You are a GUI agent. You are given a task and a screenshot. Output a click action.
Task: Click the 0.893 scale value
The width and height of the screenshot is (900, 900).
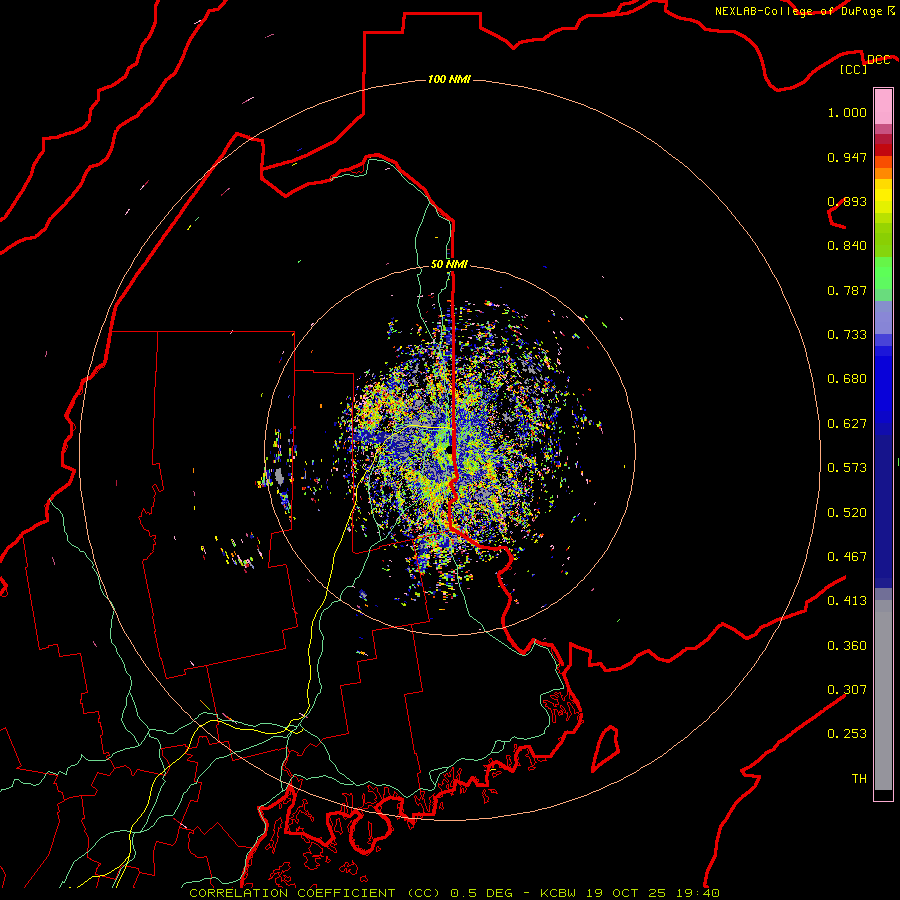(847, 201)
